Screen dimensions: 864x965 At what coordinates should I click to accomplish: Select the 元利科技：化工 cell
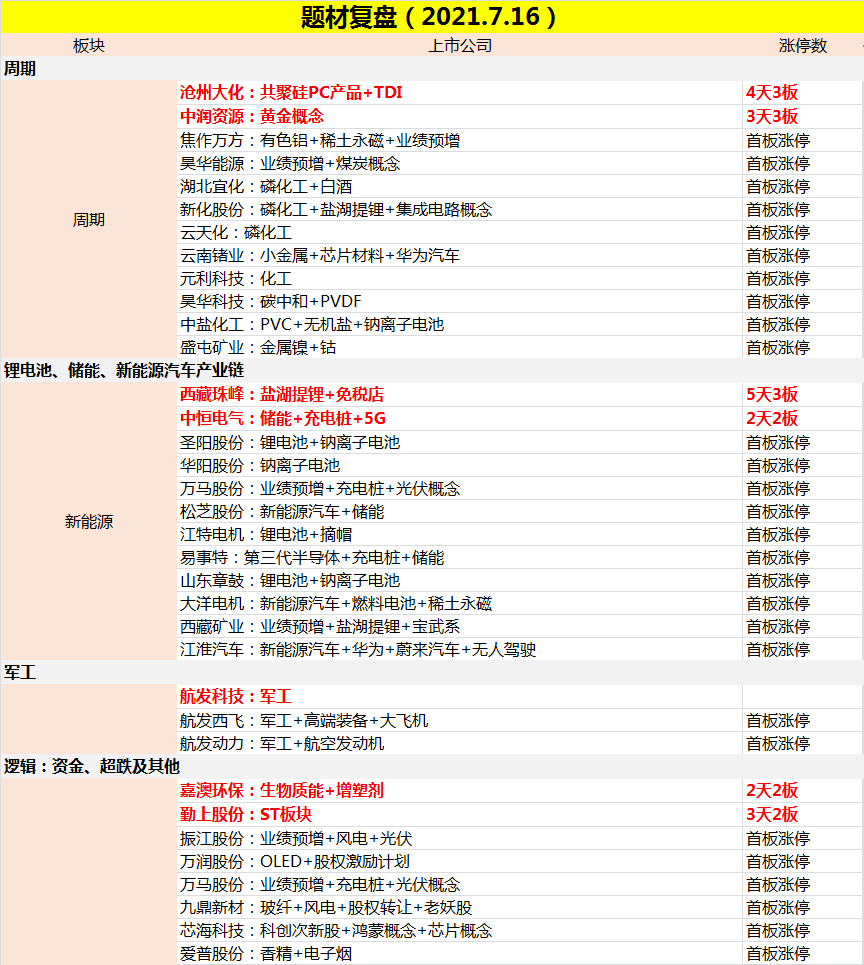pos(459,279)
